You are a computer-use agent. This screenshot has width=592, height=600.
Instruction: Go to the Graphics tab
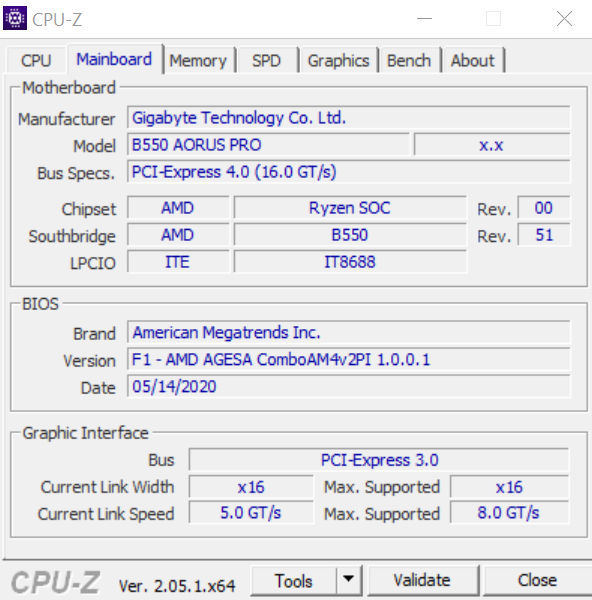338,60
